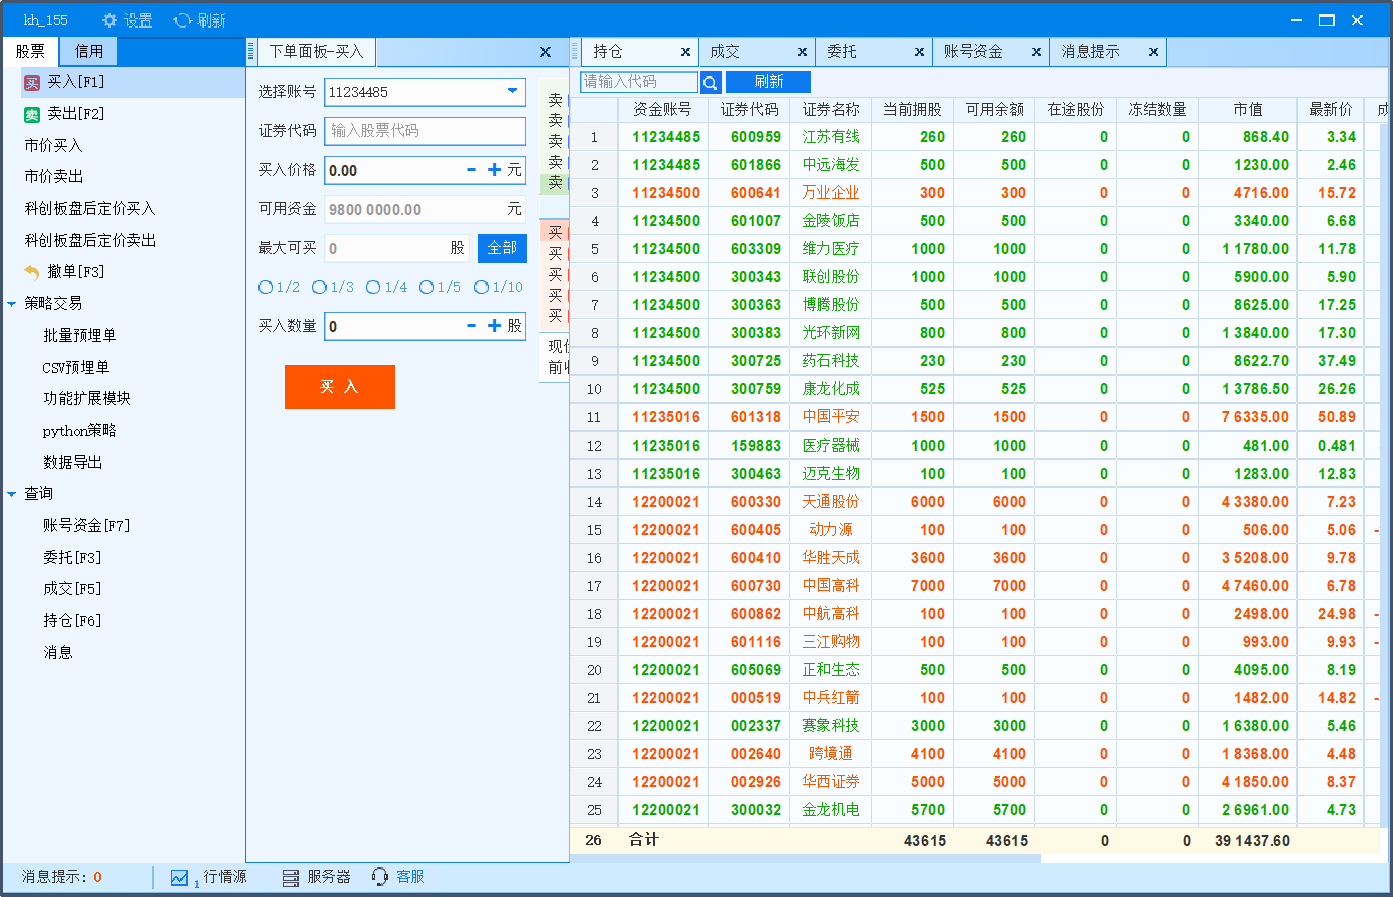Open 数据导出 in the sidebar

coord(72,463)
